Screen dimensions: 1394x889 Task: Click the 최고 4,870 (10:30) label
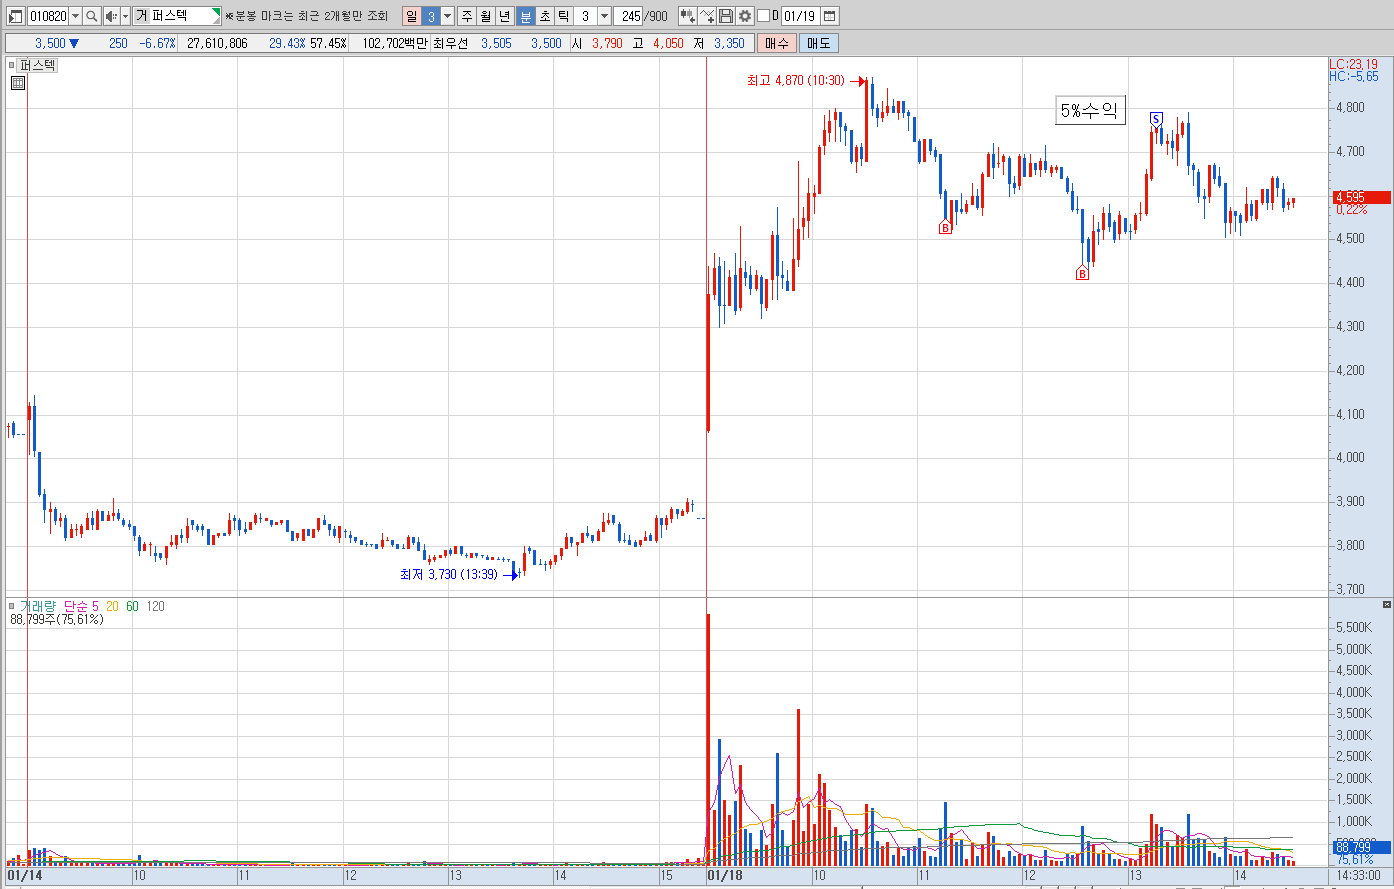point(795,81)
